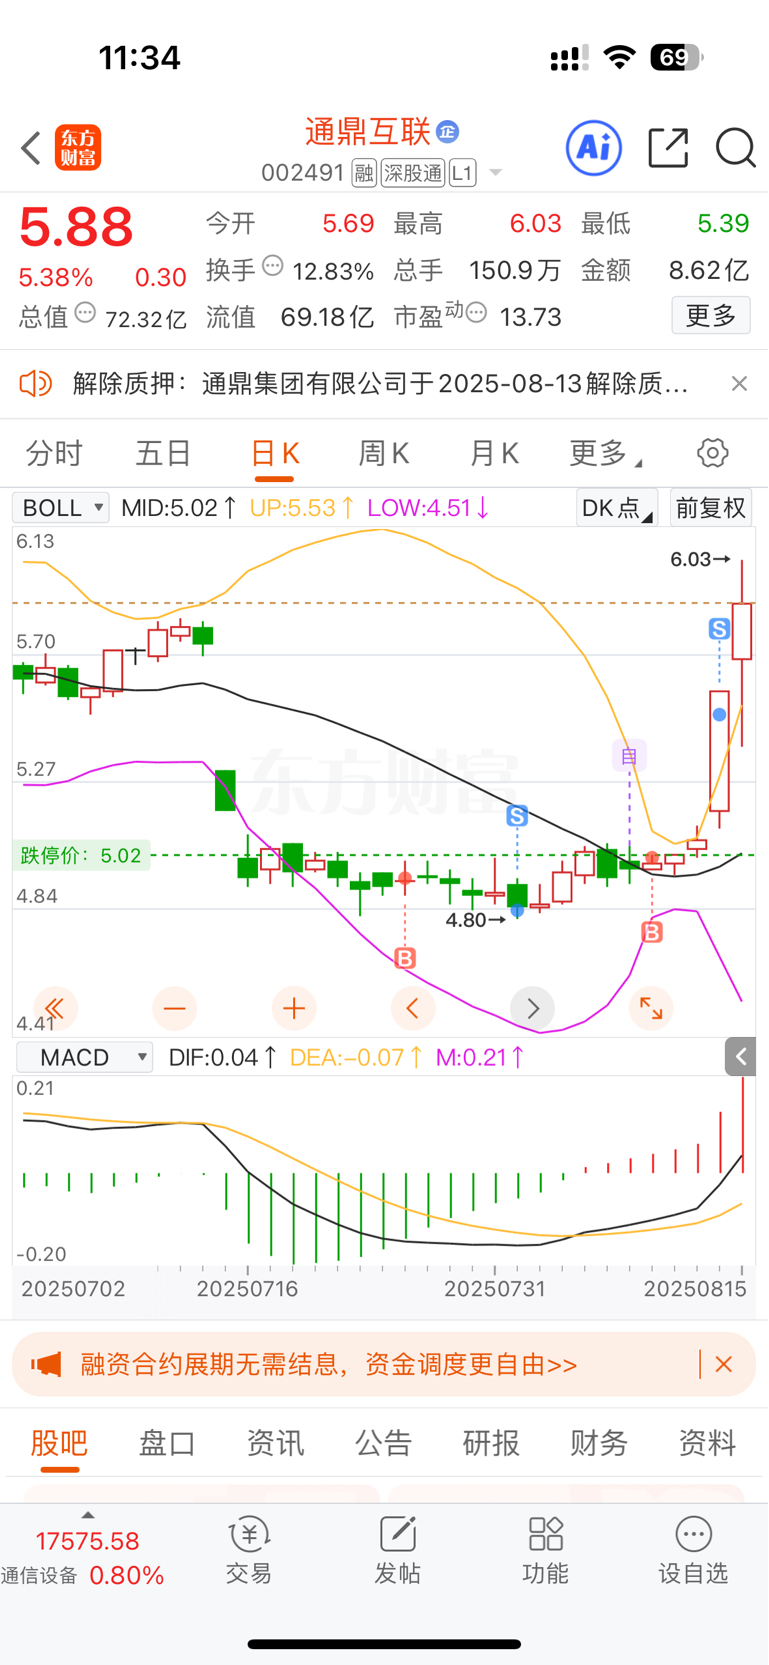The width and height of the screenshot is (769, 1665).
Task: Tap the red B marker under August candles
Action: (652, 932)
